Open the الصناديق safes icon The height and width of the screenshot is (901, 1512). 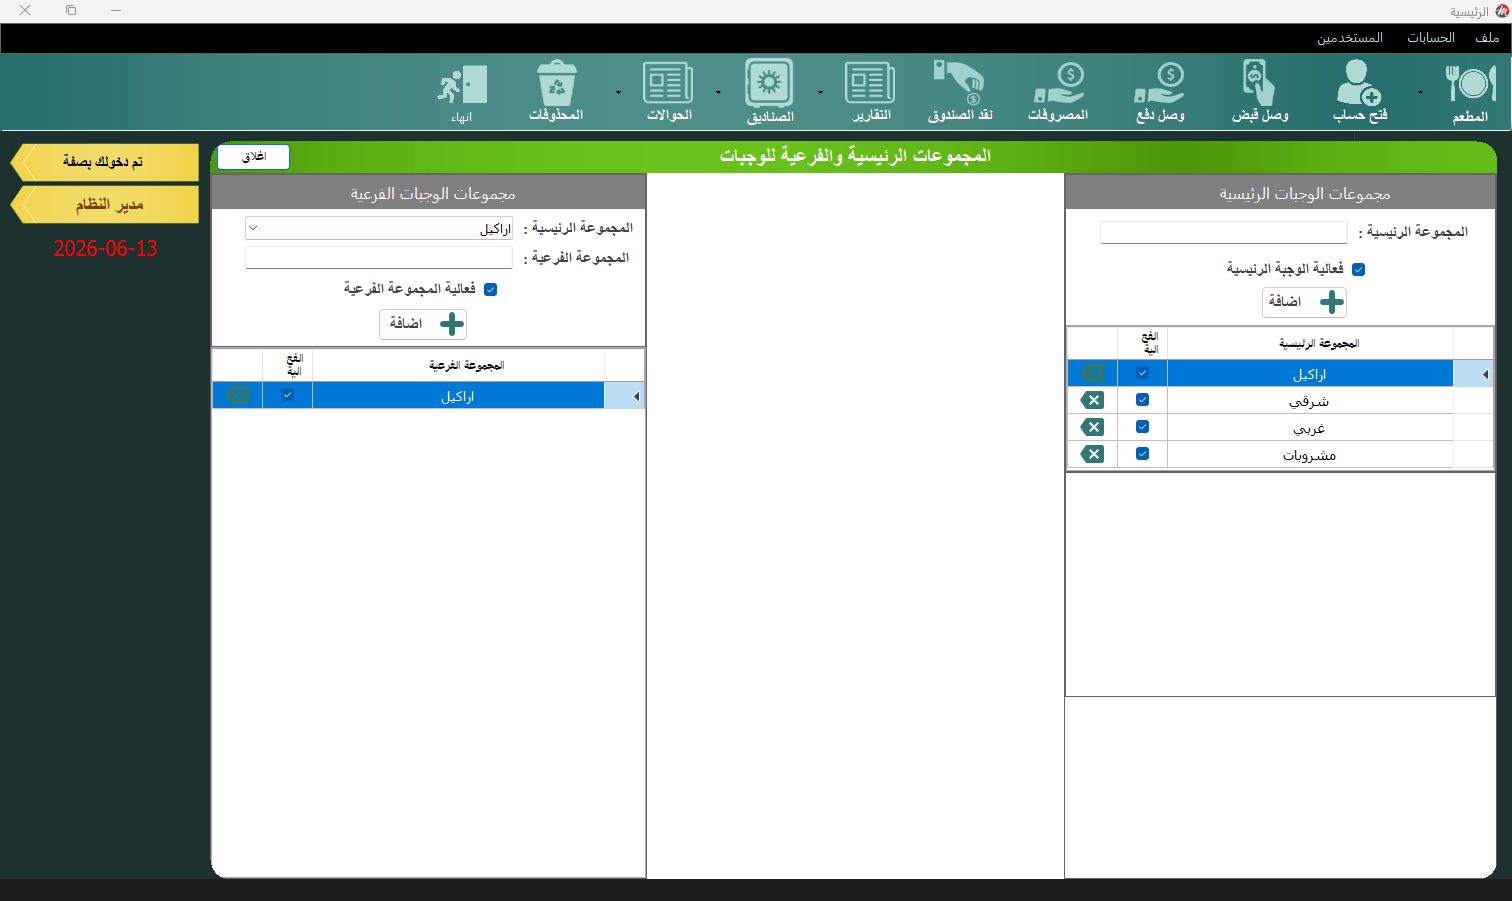point(769,92)
